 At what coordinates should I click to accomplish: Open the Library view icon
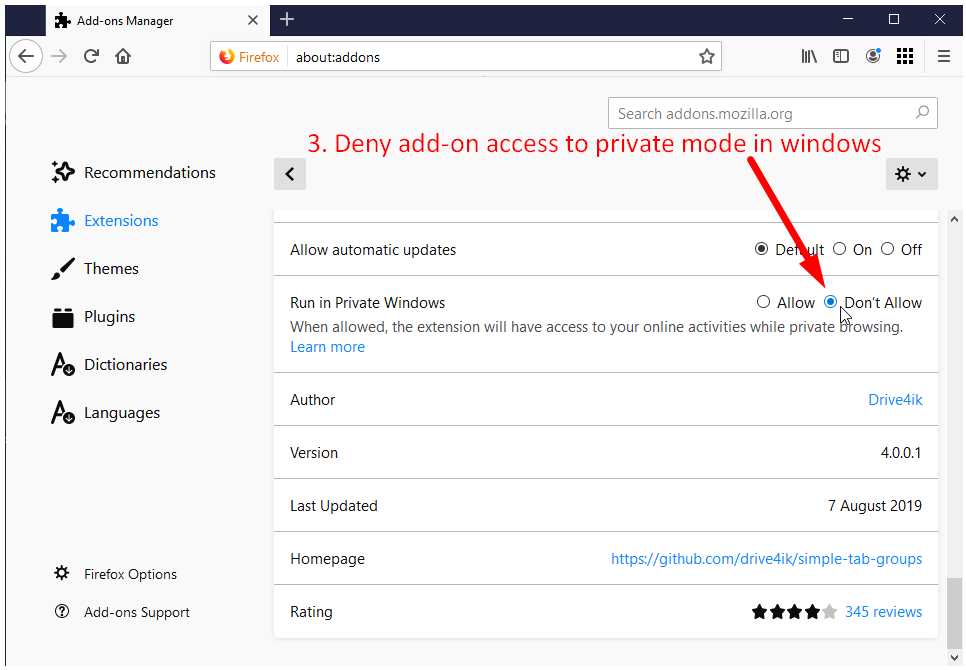(x=809, y=57)
